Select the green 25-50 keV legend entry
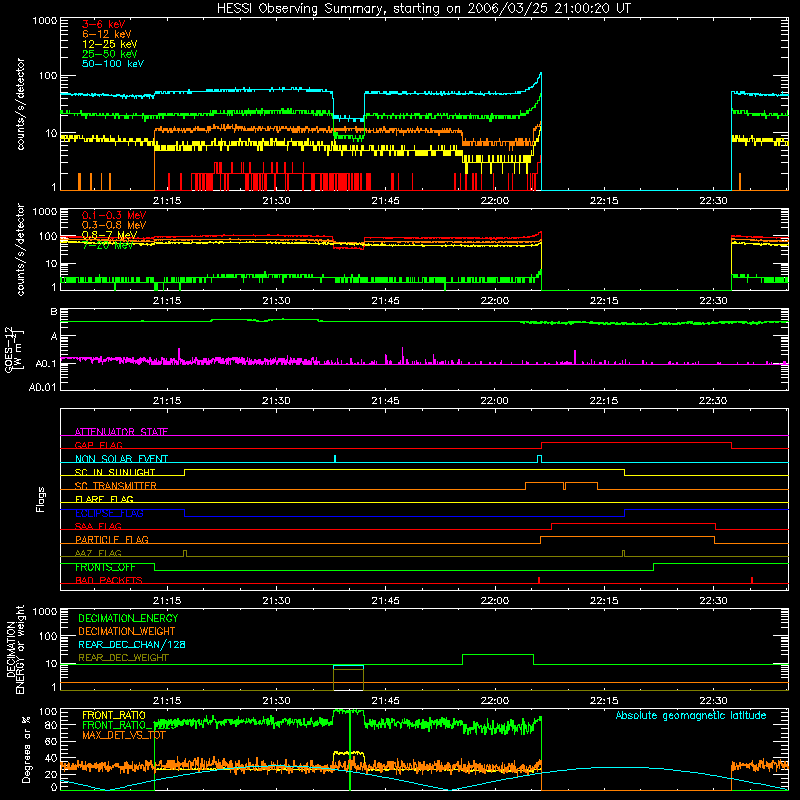 [x=110, y=54]
